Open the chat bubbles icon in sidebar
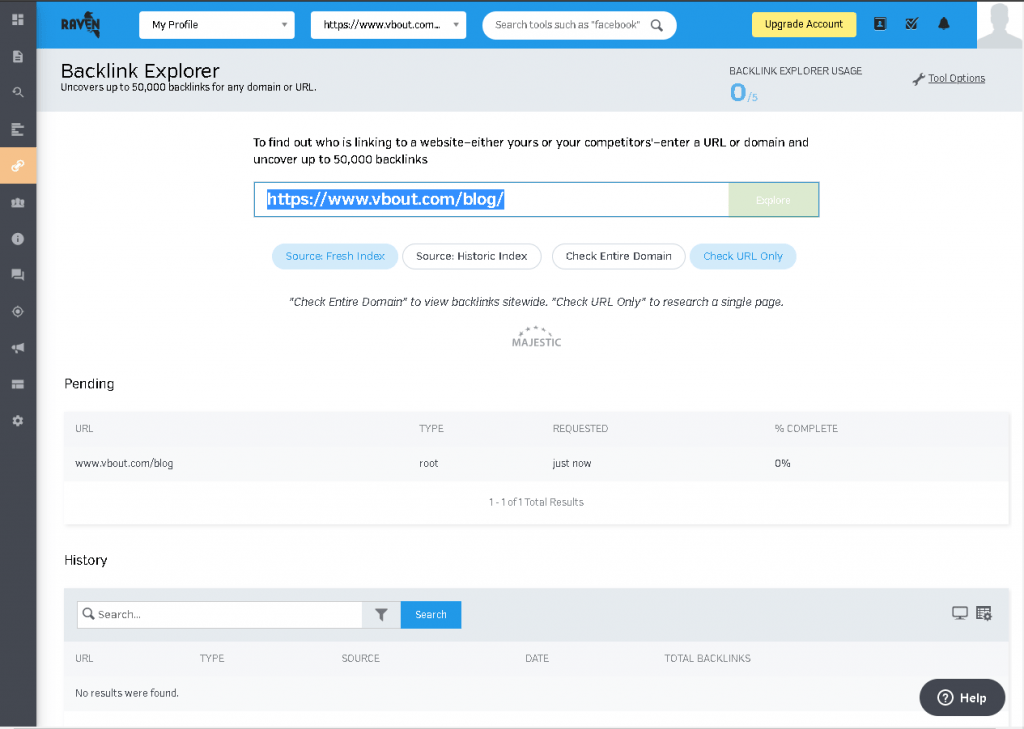This screenshot has width=1024, height=729. tap(18, 275)
